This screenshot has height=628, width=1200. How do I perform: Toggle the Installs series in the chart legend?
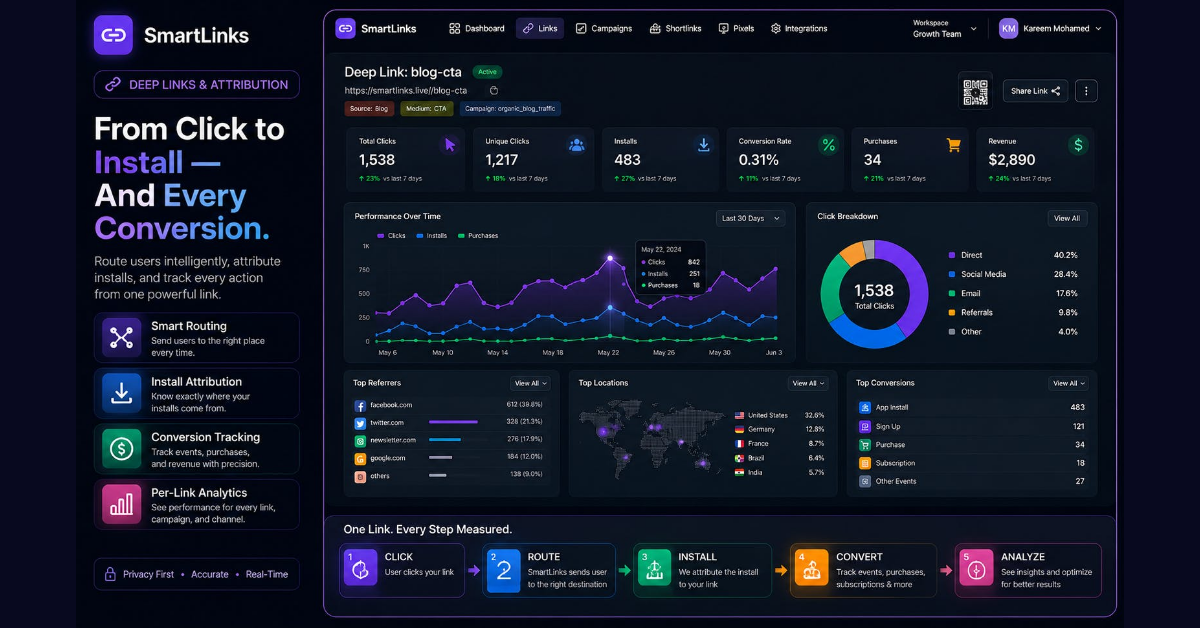(430, 236)
